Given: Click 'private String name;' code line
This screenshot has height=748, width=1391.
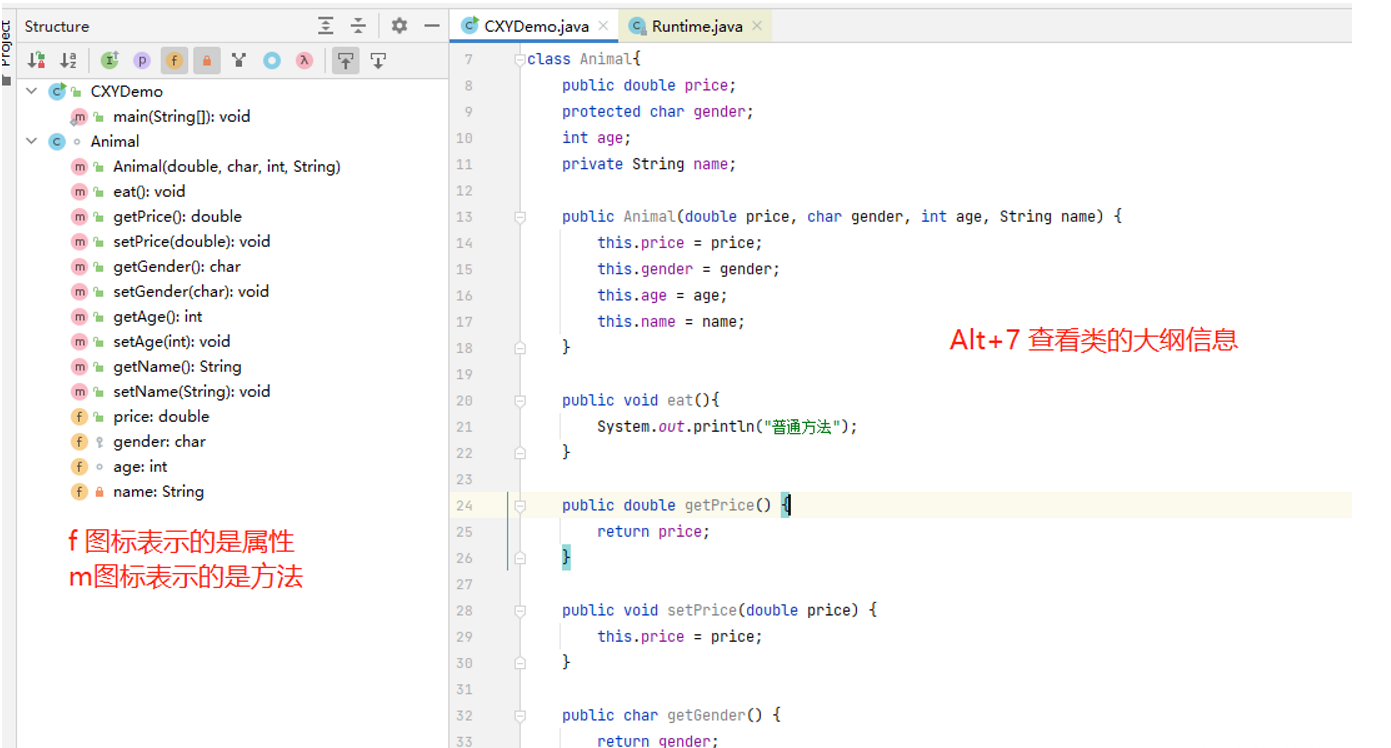Looking at the screenshot, I should pos(648,164).
